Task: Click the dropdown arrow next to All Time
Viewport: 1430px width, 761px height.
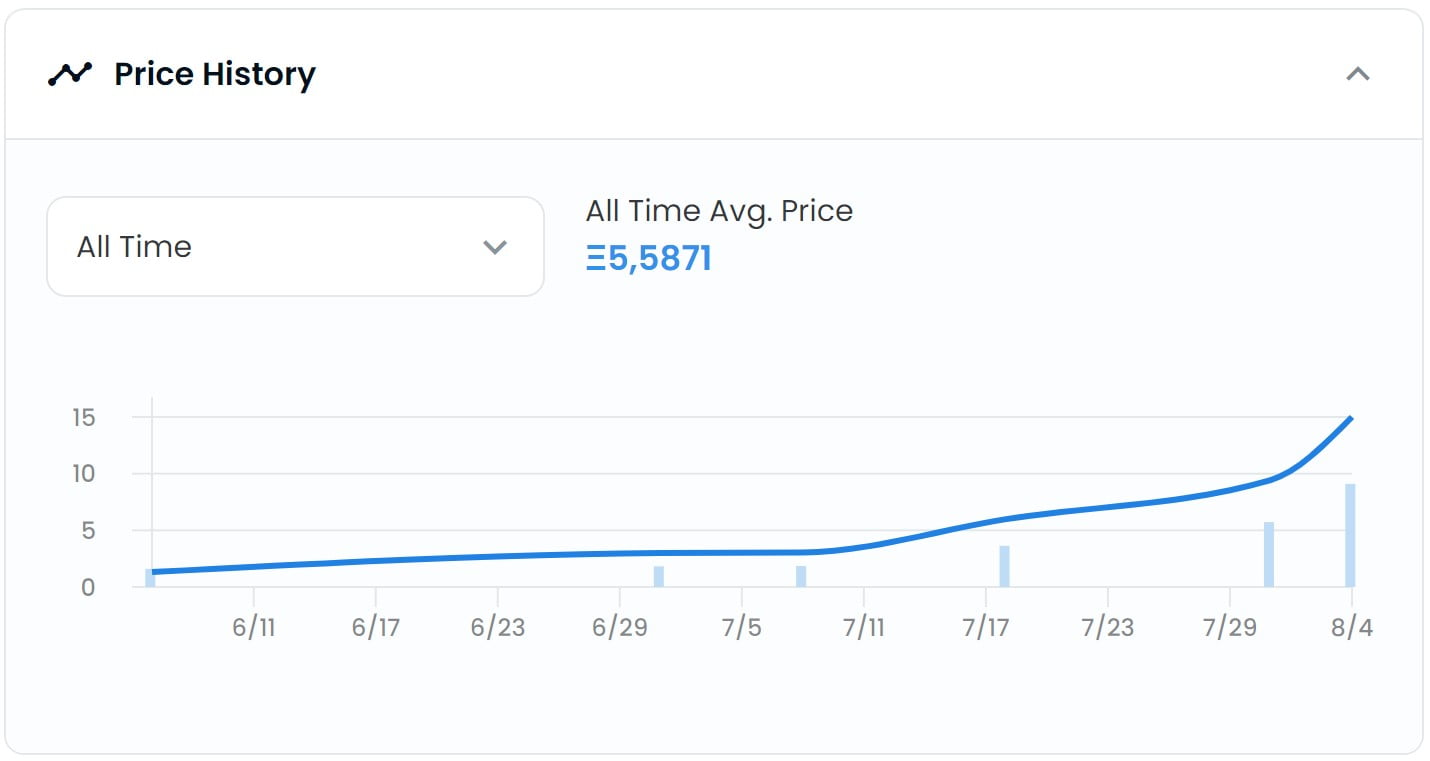Action: point(495,247)
